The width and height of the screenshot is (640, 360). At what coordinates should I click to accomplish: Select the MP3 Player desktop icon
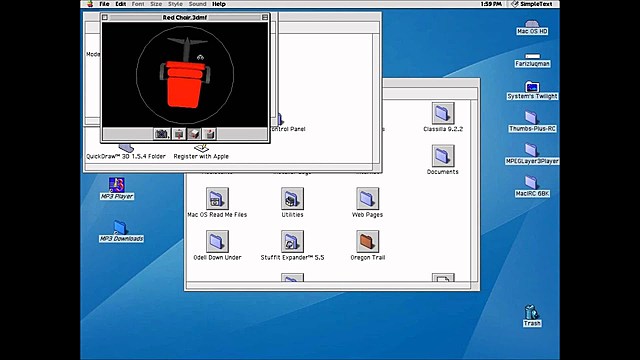point(117,189)
